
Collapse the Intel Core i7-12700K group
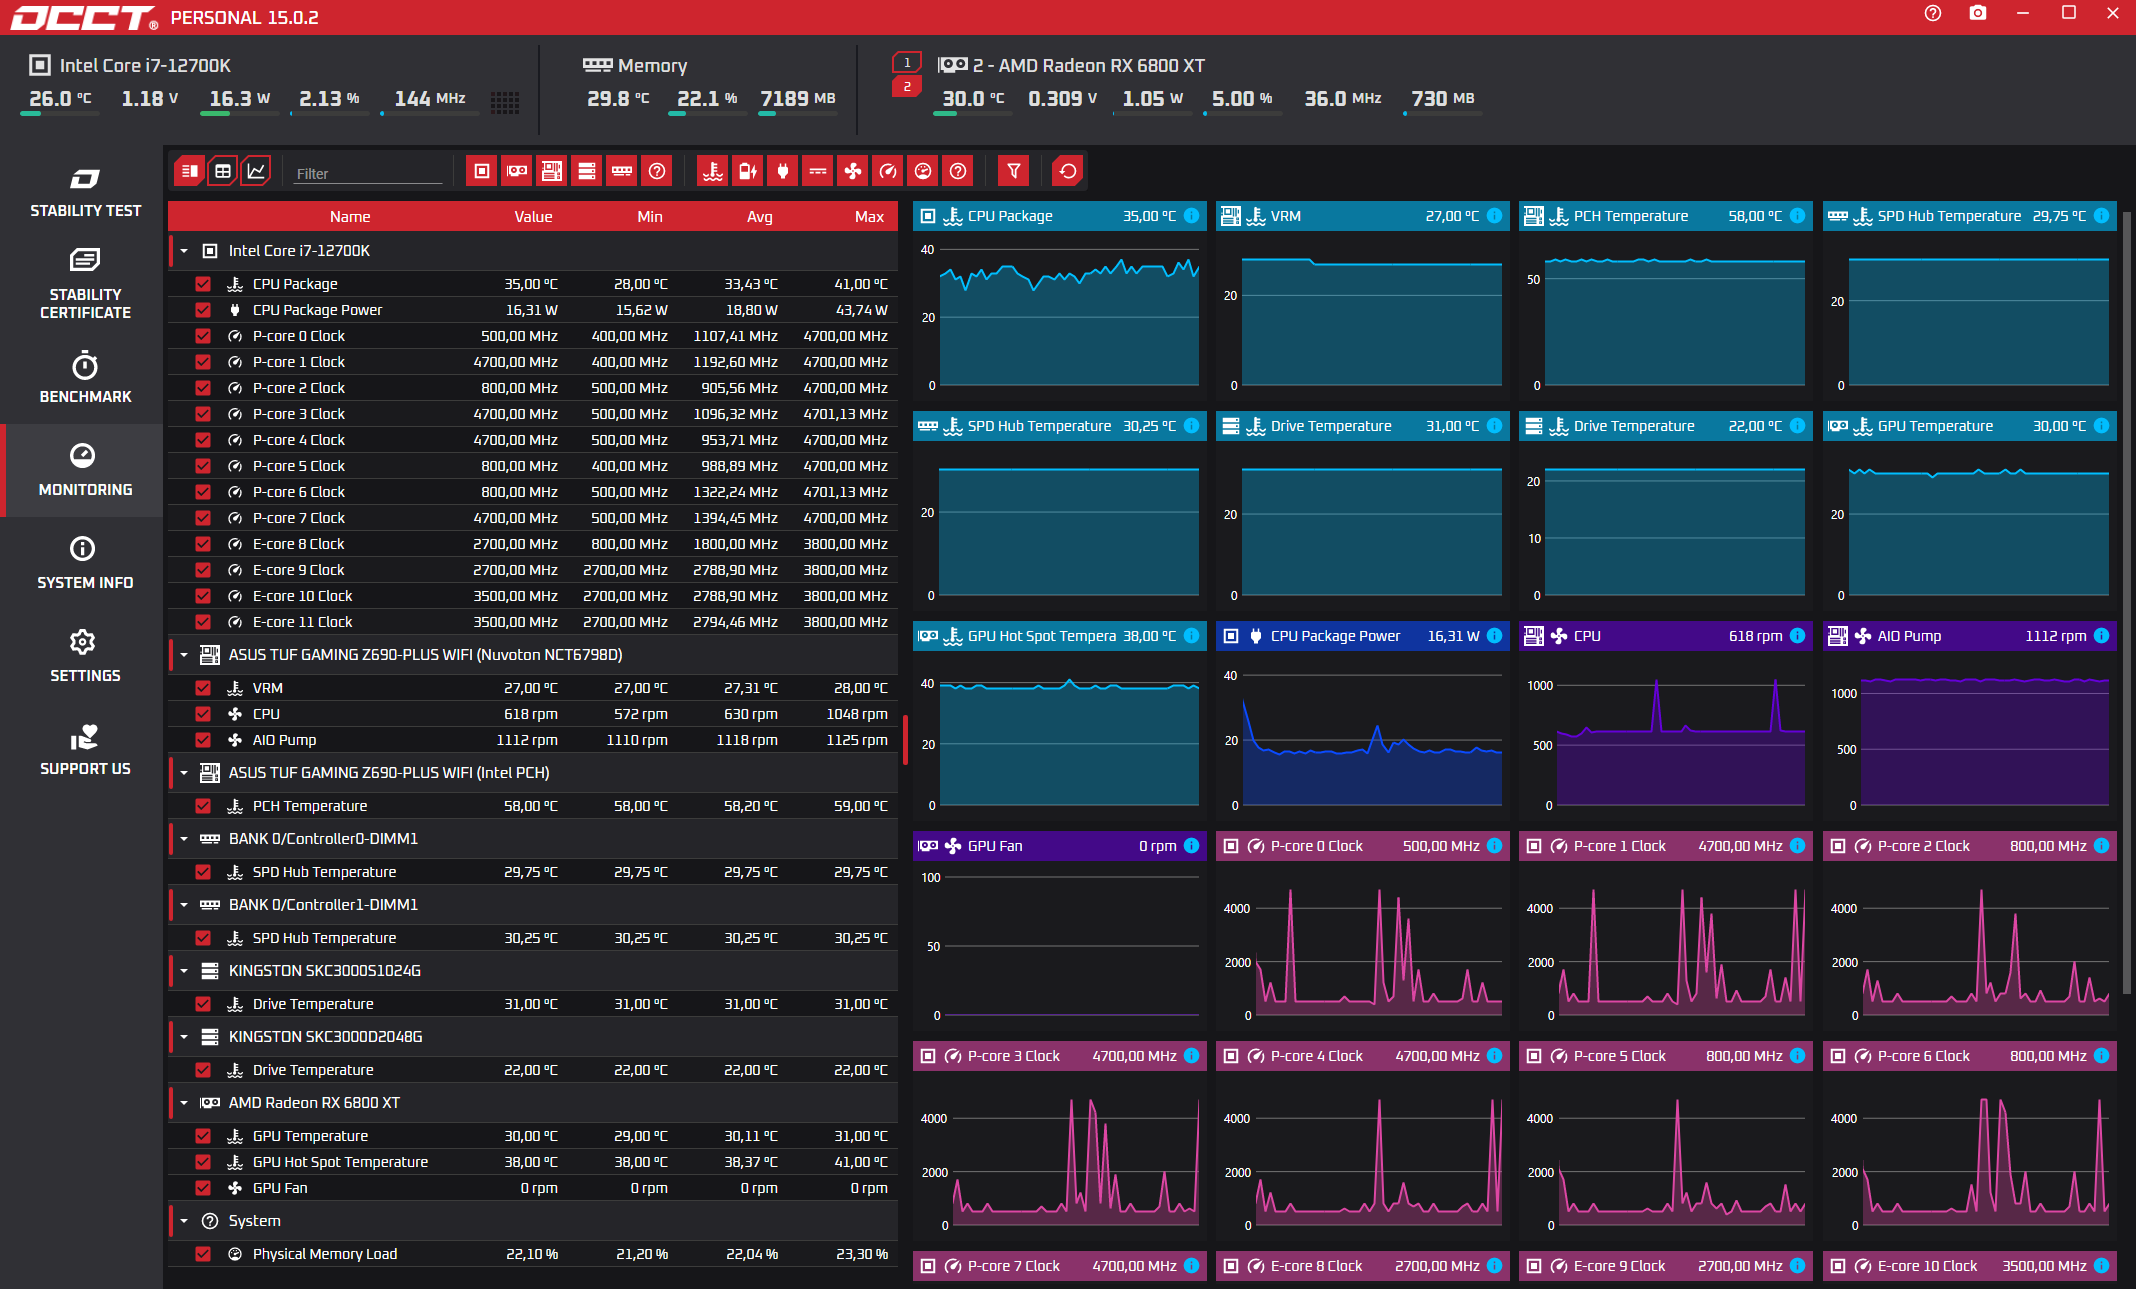[184, 251]
